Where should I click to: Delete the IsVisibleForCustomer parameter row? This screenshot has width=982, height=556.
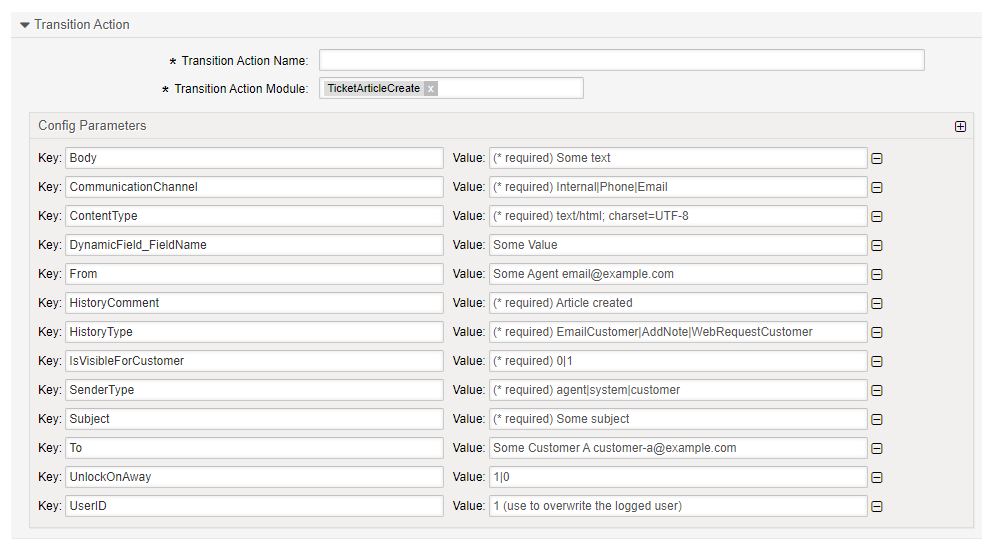pyautogui.click(x=877, y=361)
